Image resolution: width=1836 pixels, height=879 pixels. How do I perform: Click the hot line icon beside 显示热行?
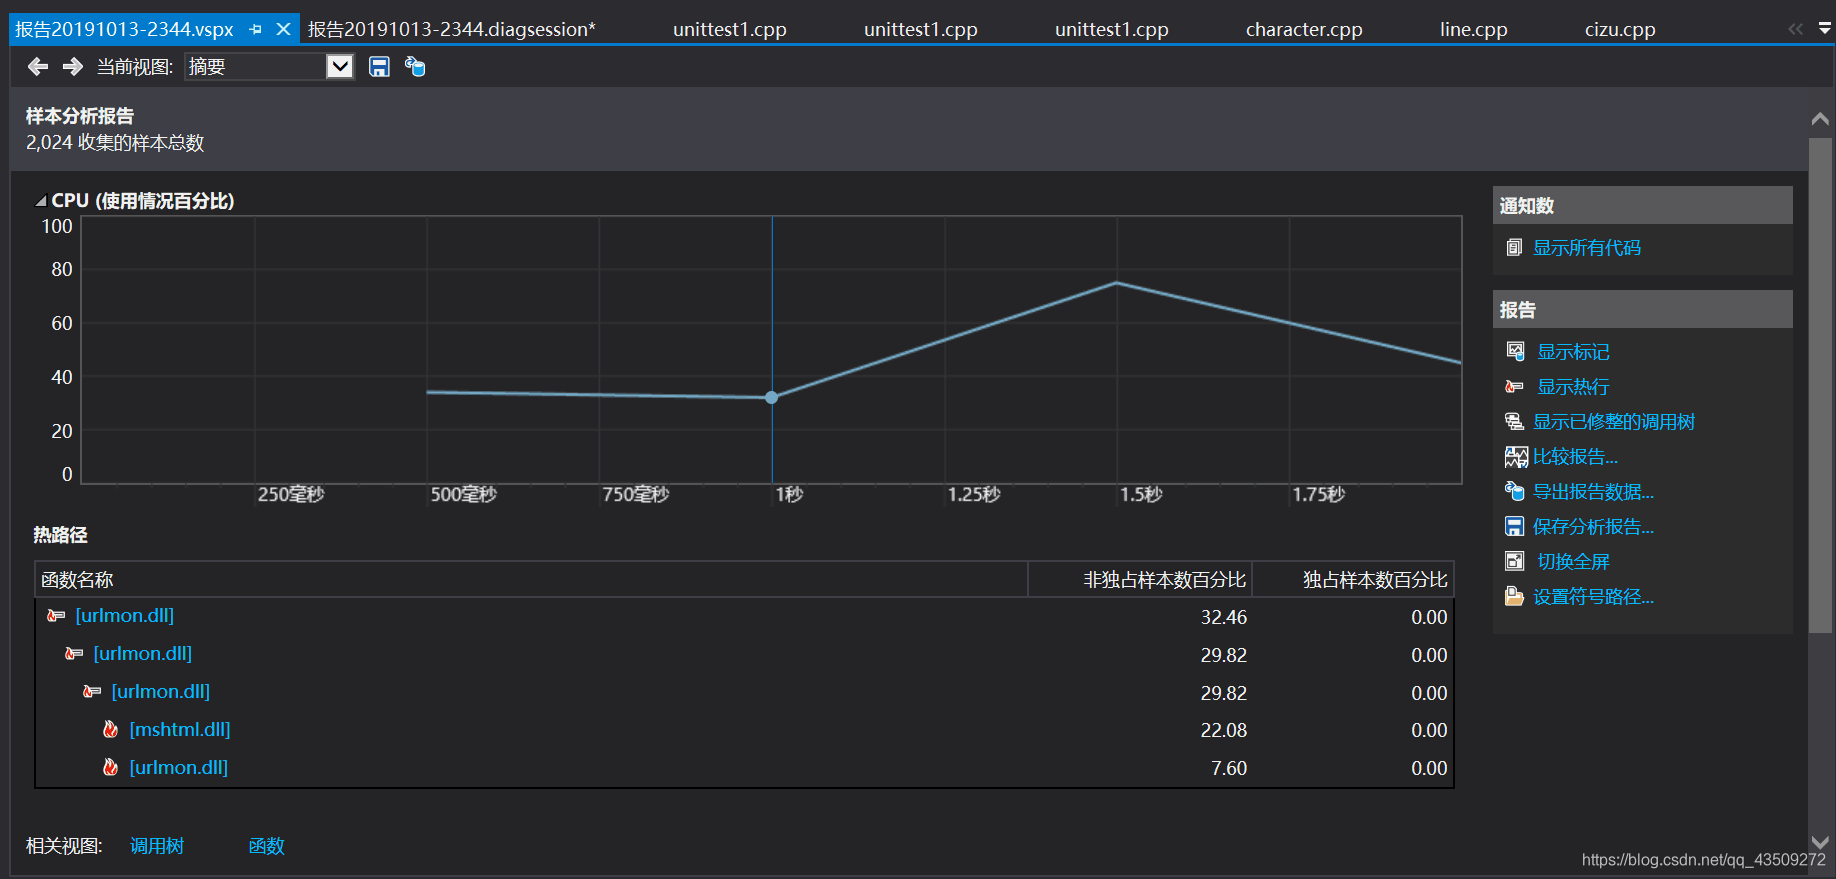click(1515, 386)
